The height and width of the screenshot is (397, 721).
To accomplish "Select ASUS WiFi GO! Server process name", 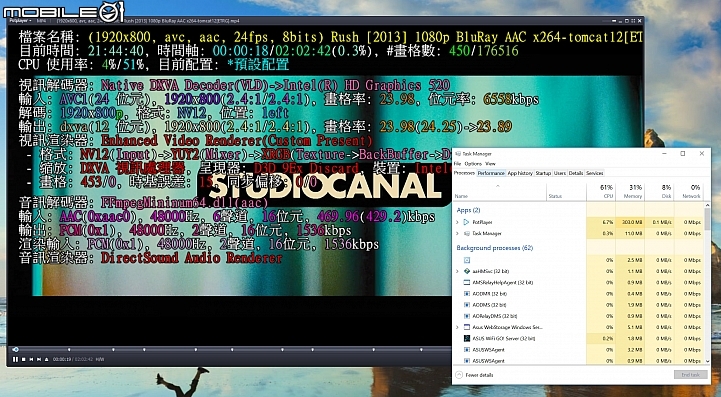I will [504, 339].
